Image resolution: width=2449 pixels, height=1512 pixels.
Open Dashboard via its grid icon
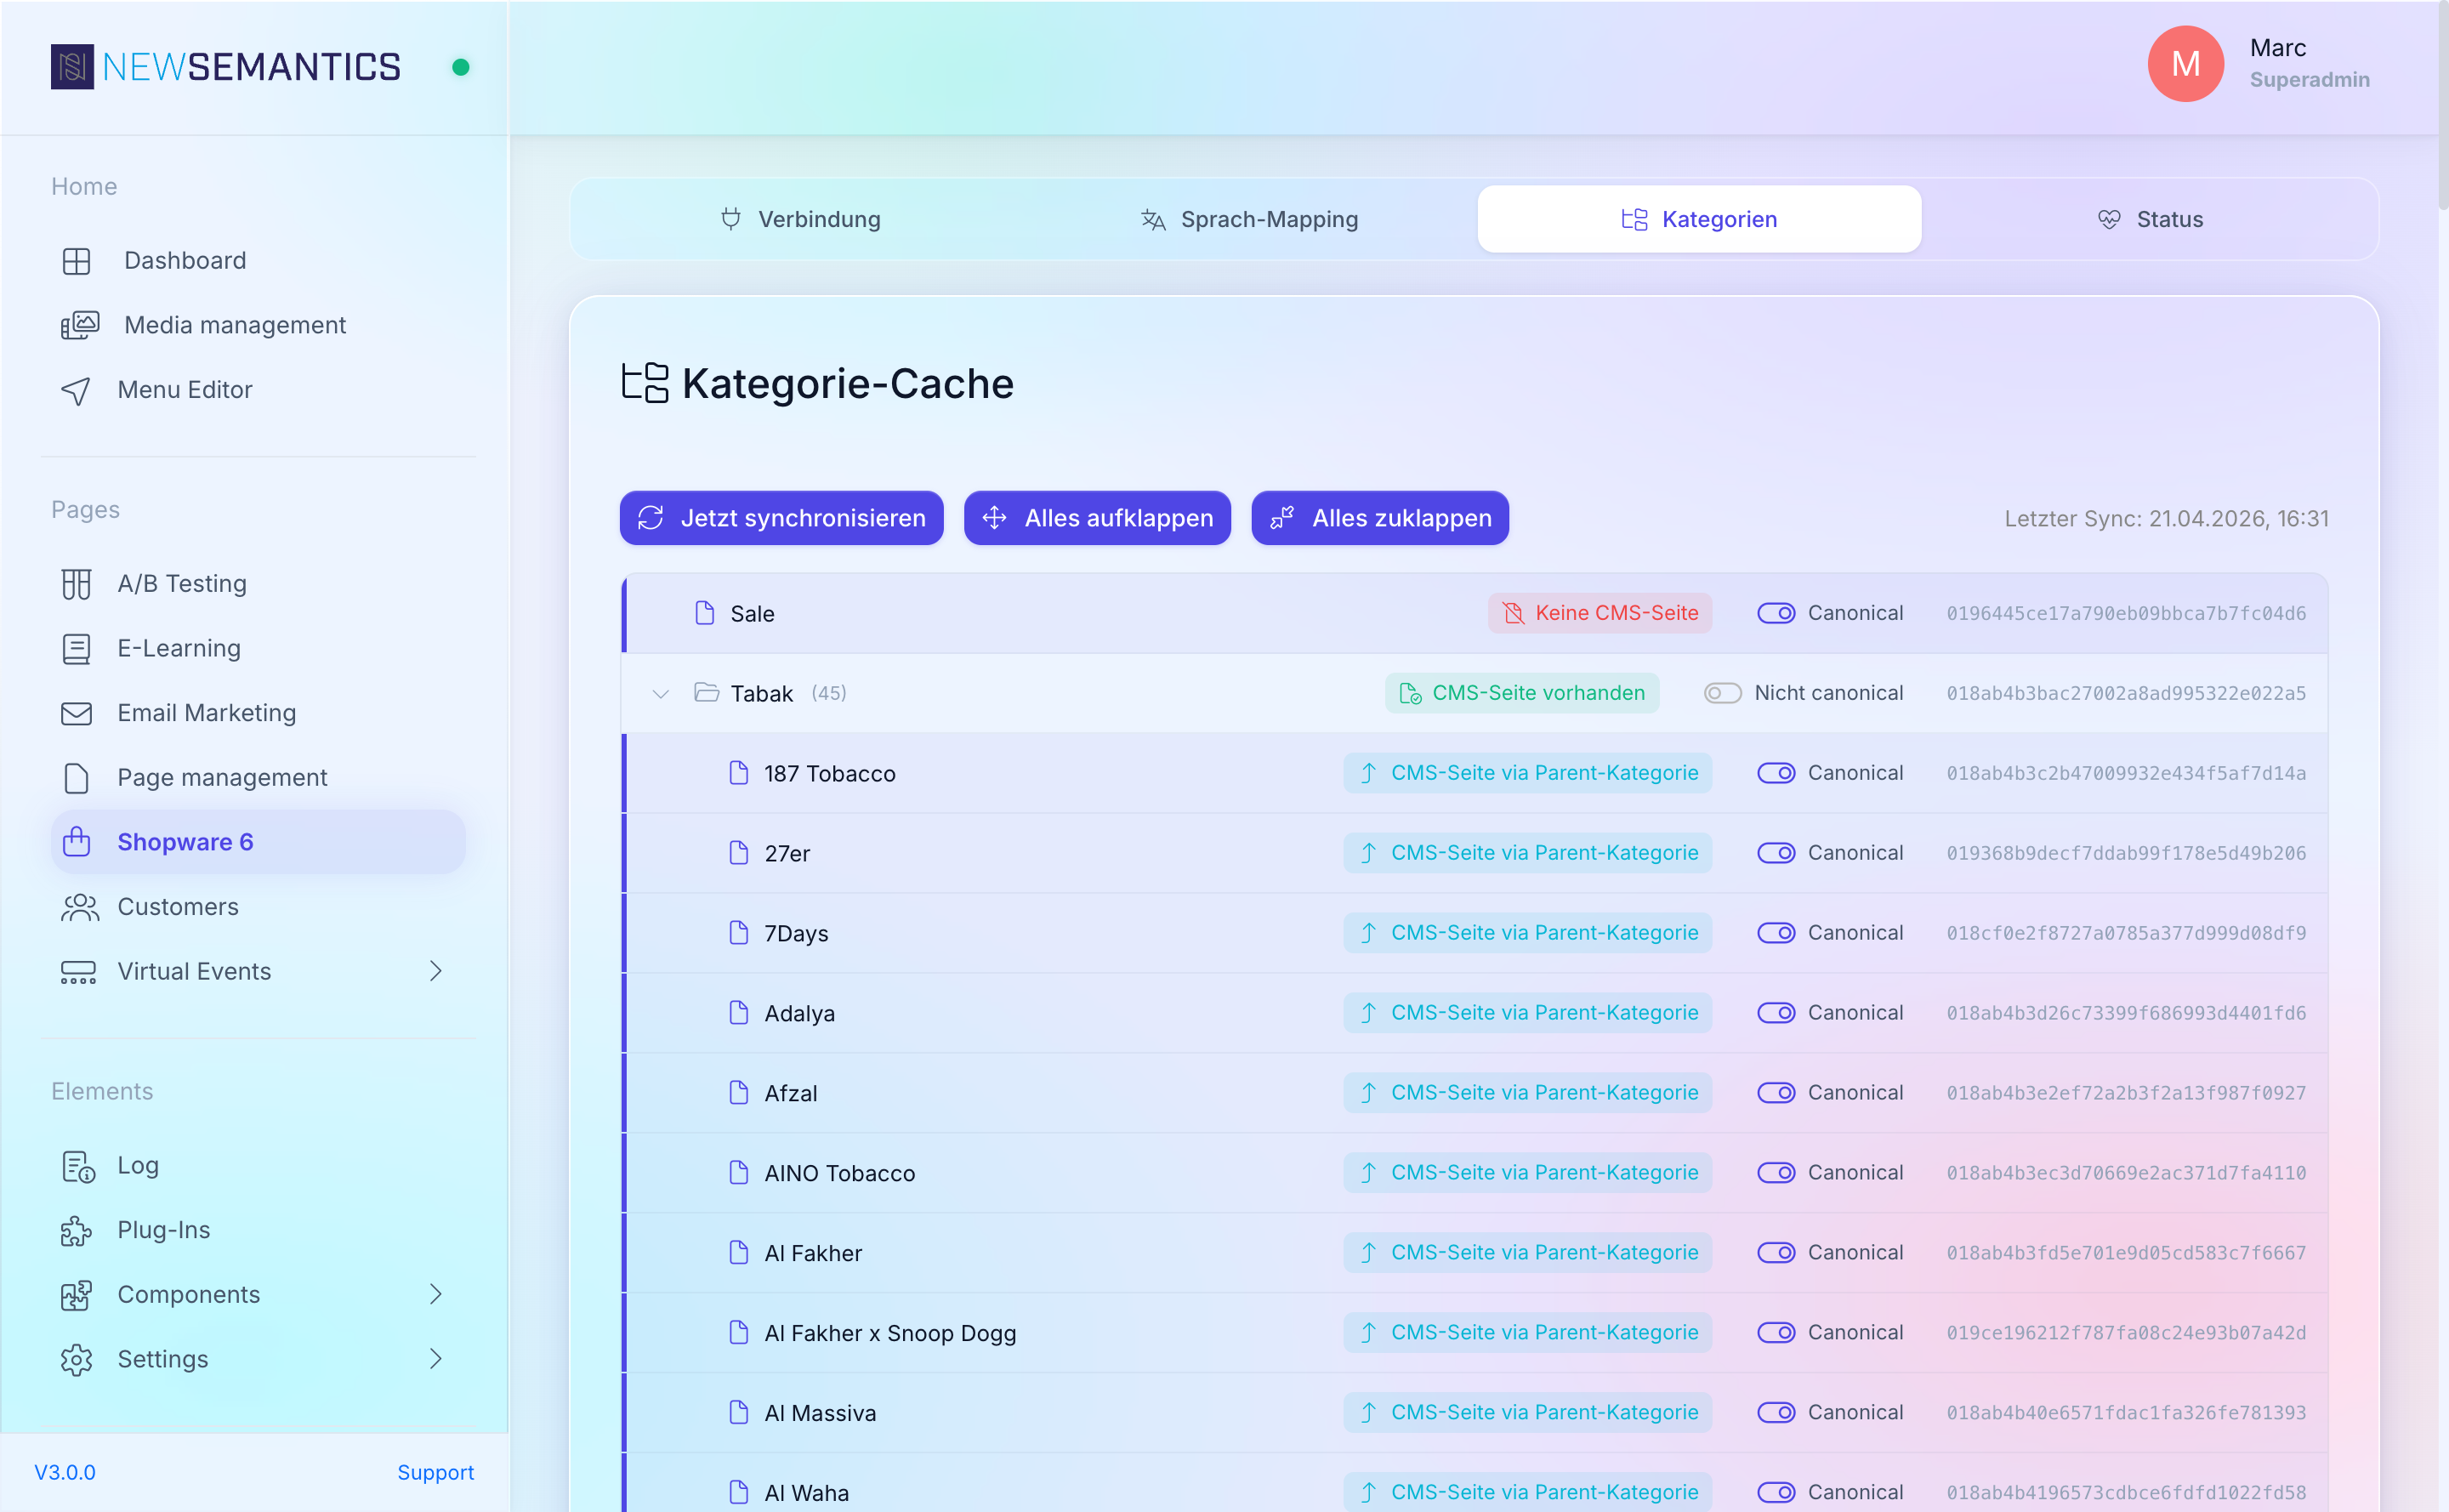point(77,261)
